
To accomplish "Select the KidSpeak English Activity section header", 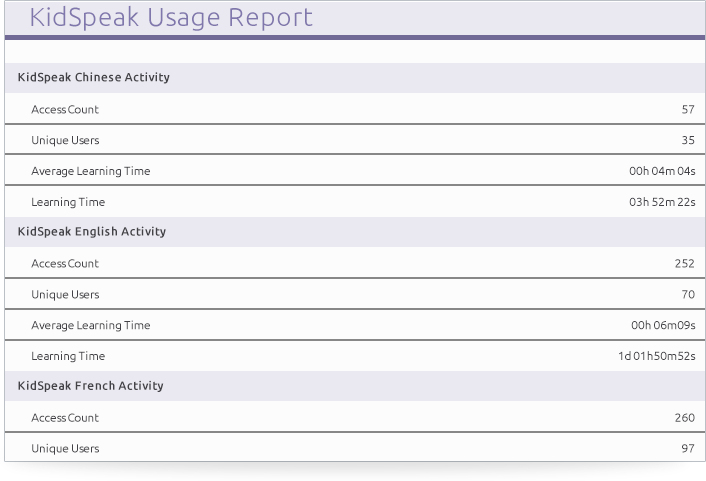I will (92, 231).
